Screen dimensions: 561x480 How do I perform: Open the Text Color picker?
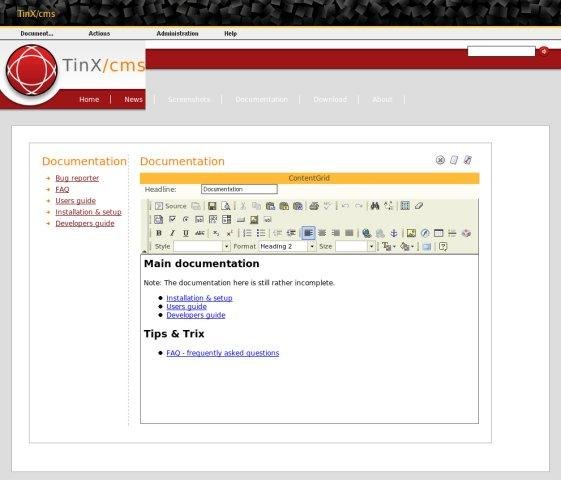tap(389, 246)
